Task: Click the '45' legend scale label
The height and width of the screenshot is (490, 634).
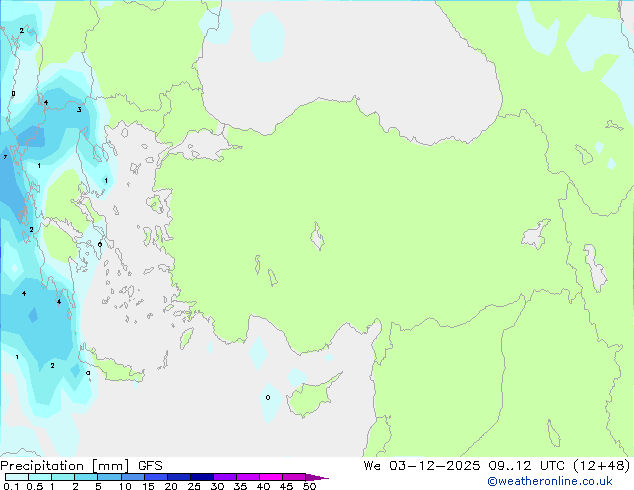Action: click(x=286, y=486)
